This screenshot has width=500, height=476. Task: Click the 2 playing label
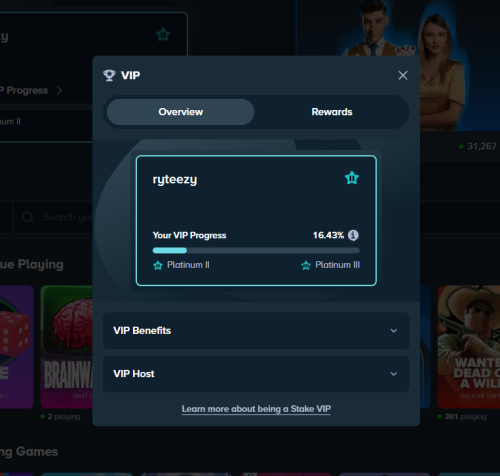coord(64,417)
